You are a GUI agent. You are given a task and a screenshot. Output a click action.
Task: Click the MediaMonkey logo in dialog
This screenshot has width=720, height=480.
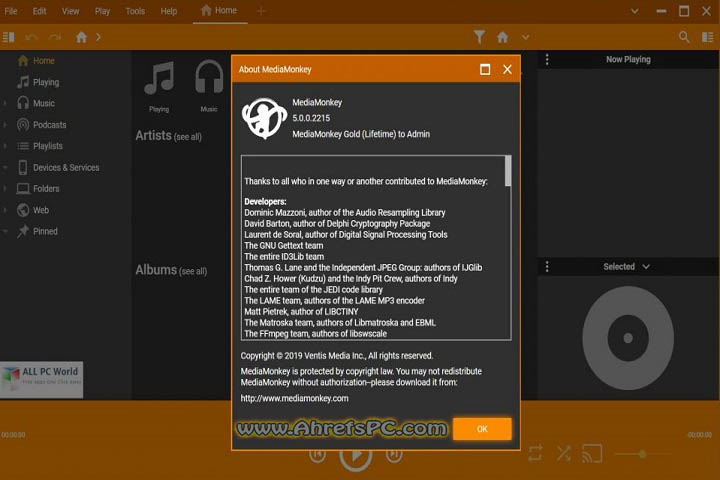tap(264, 119)
